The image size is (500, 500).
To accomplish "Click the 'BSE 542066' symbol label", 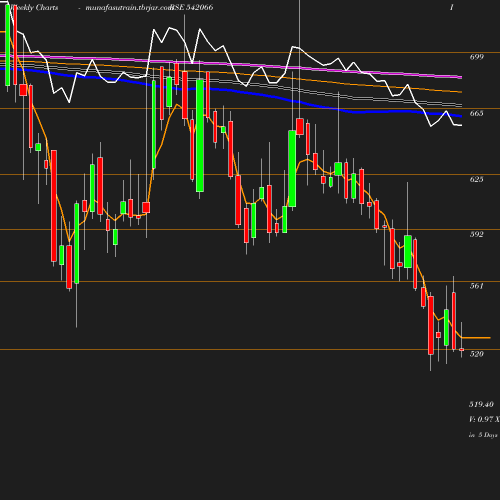I will point(192,7).
